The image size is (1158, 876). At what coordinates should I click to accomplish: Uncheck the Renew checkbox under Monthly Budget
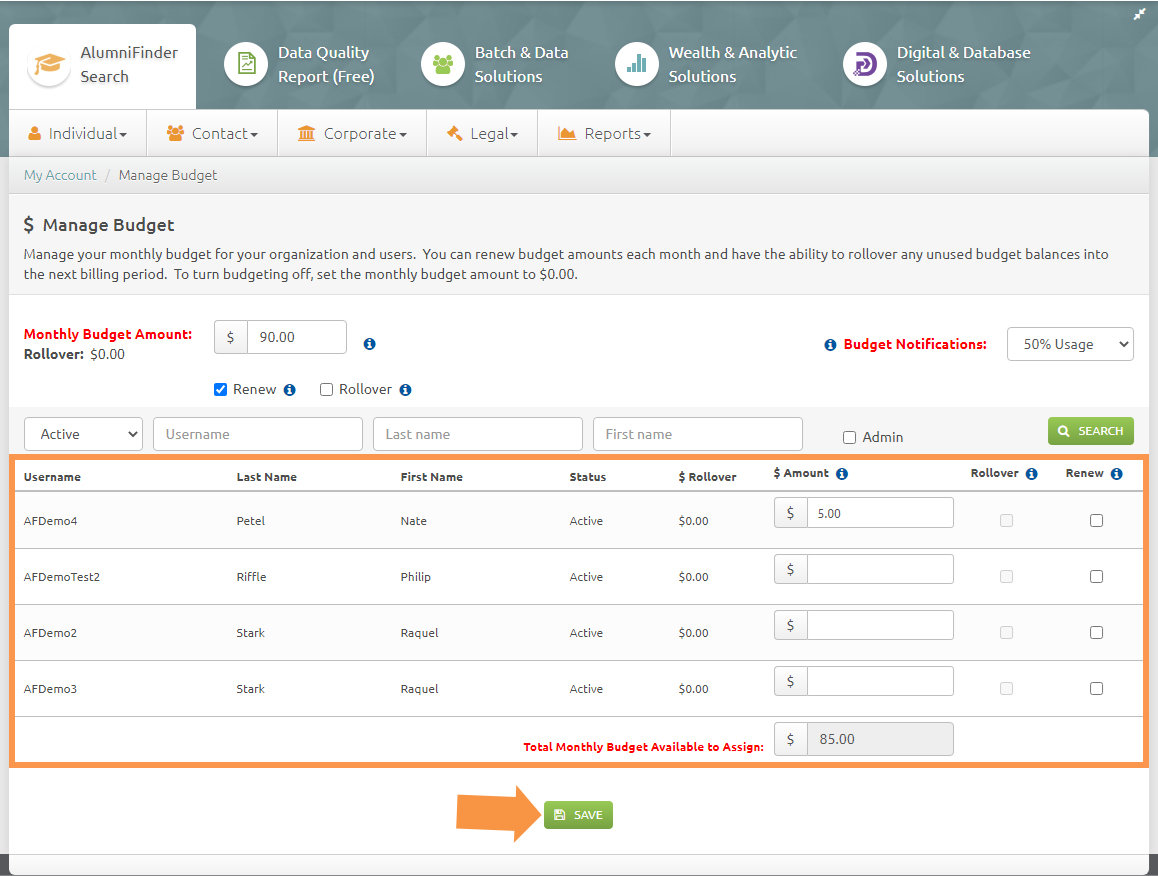[x=220, y=389]
